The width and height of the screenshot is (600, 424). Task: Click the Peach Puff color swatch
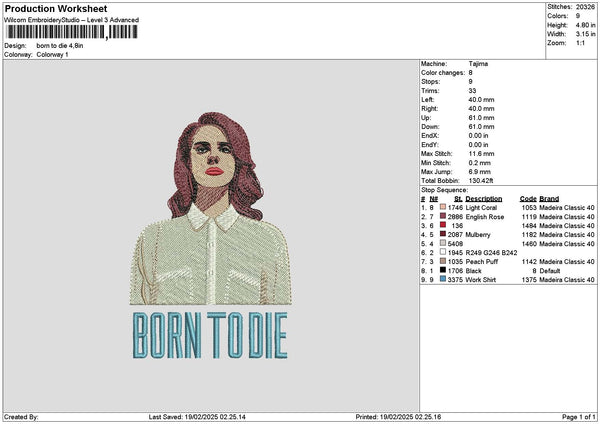pos(442,262)
